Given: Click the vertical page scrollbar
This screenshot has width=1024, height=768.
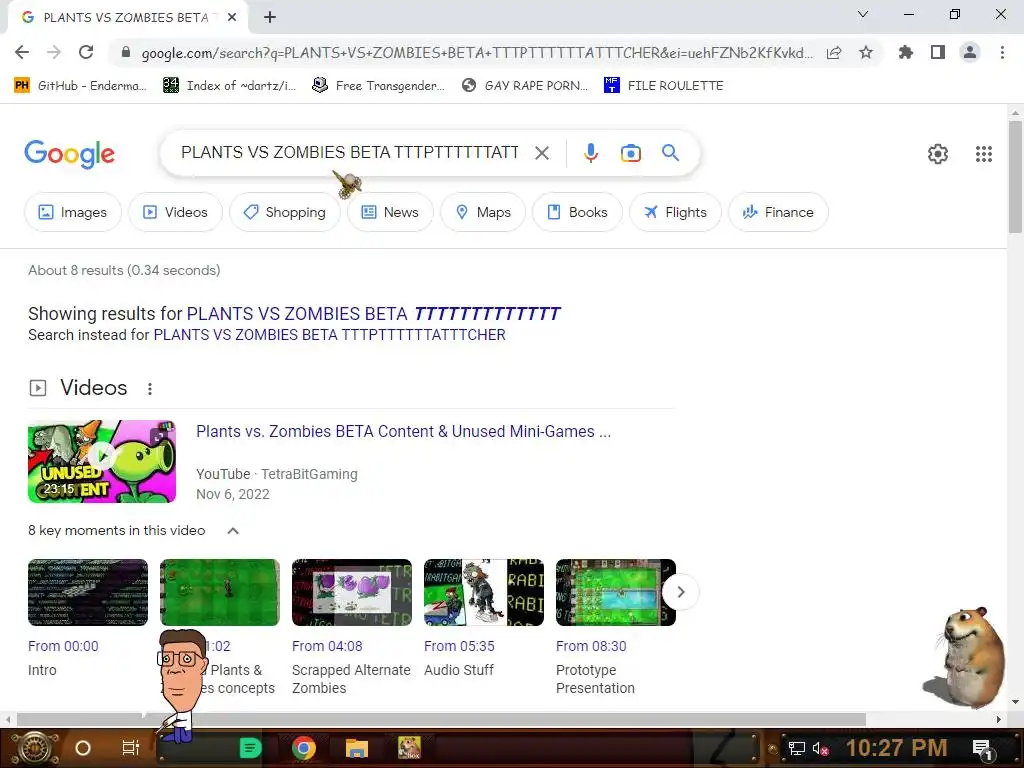Looking at the screenshot, I should (x=1015, y=176).
